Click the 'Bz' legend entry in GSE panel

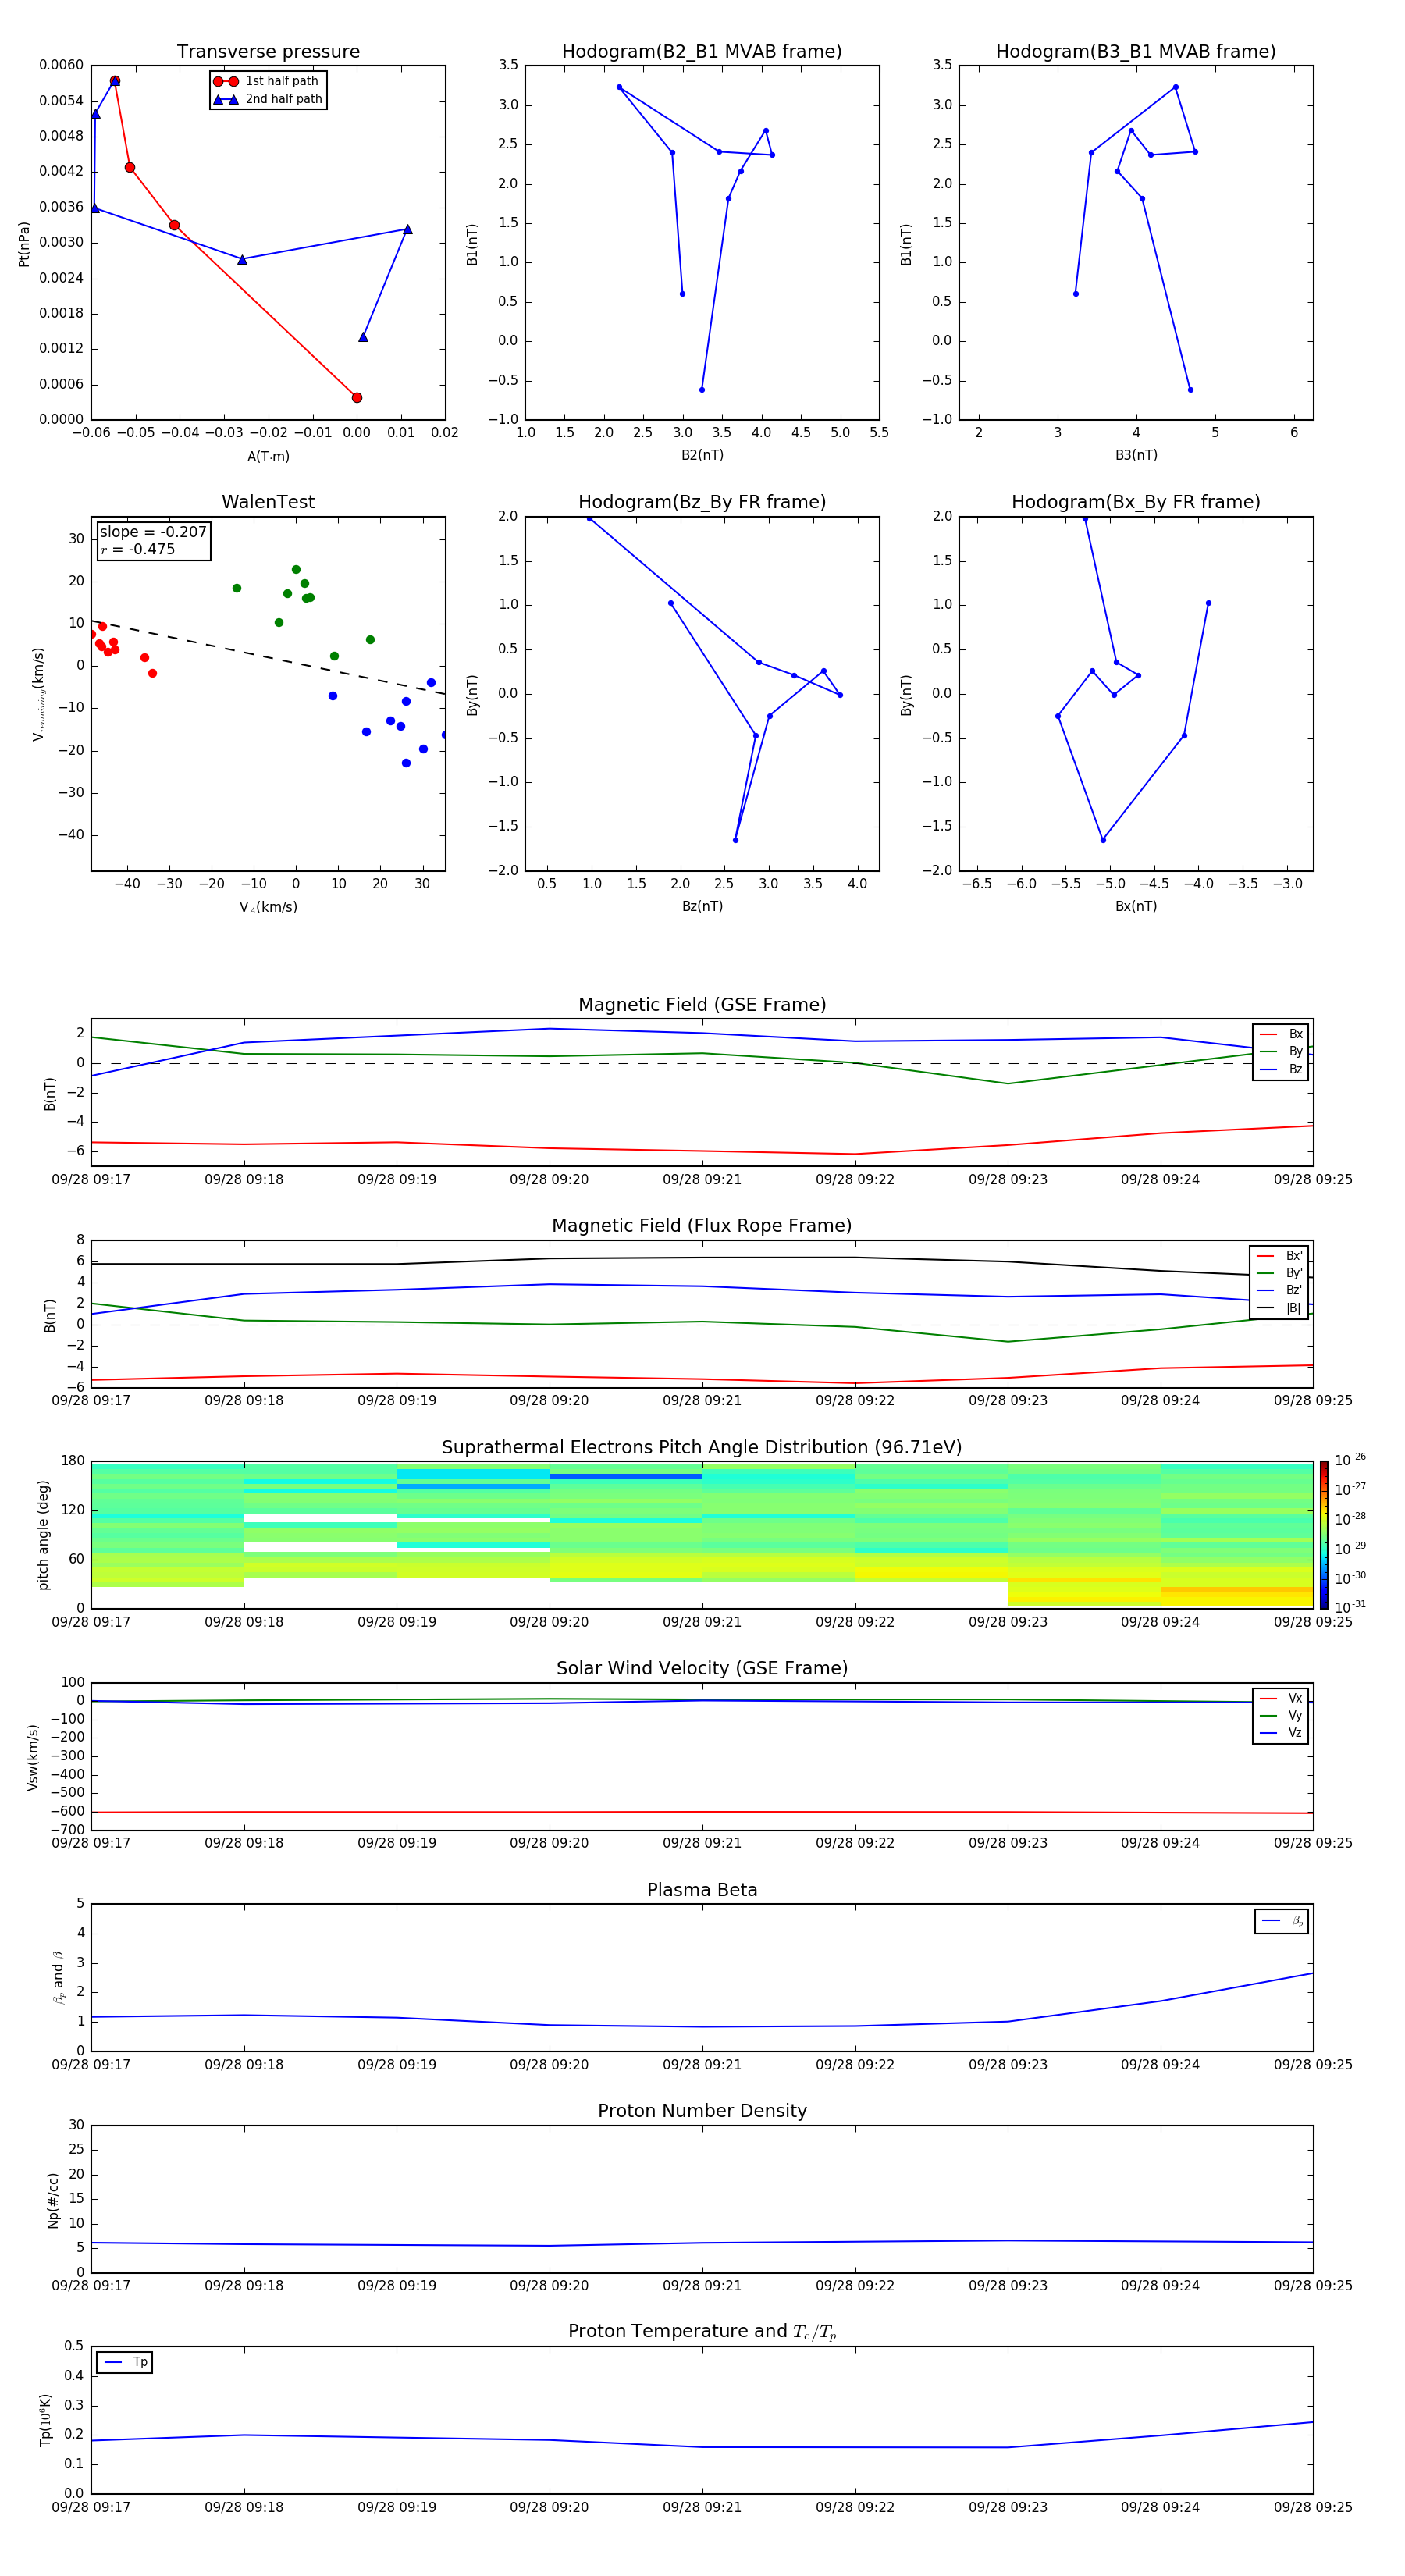(1281, 1069)
